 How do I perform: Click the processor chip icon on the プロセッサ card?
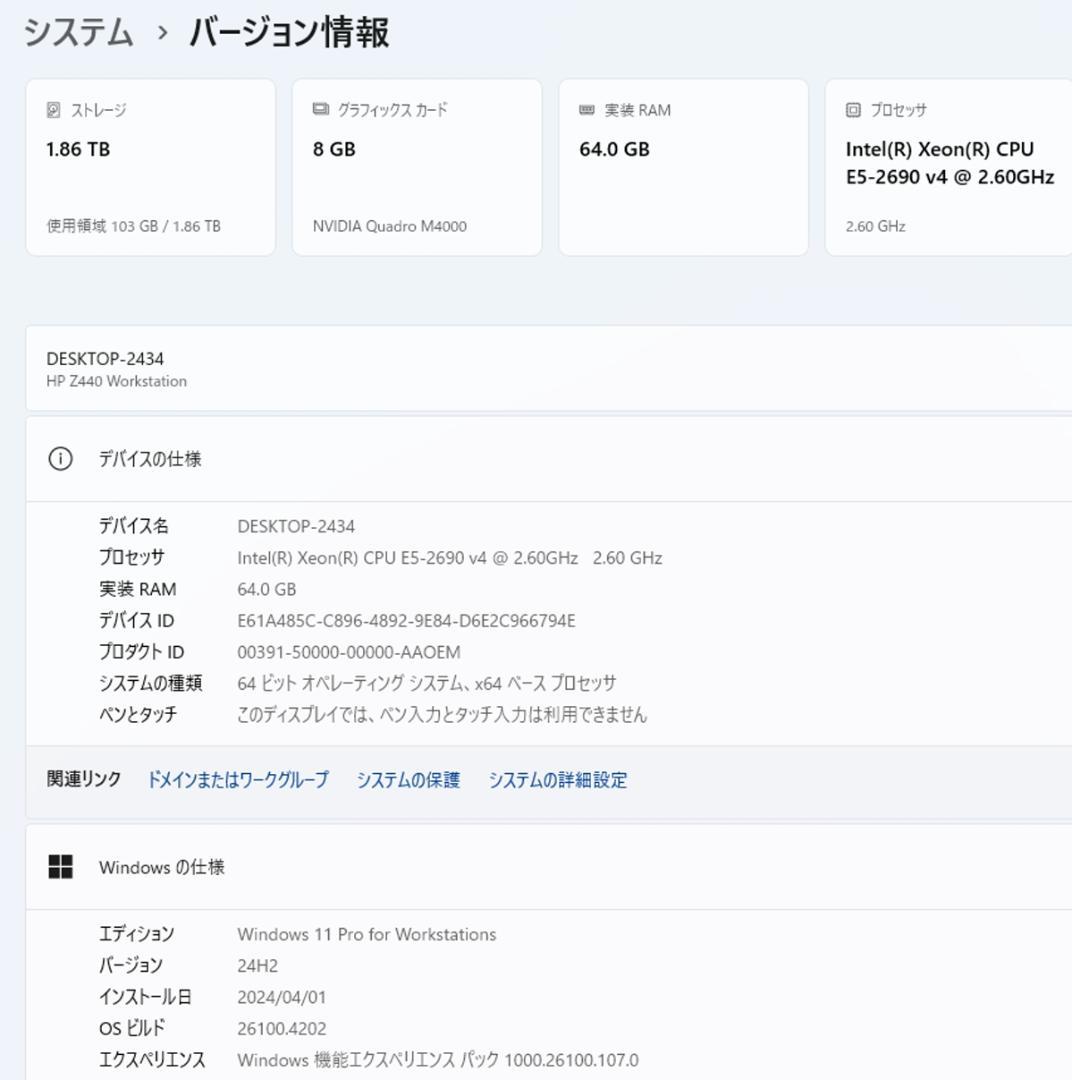tap(851, 111)
